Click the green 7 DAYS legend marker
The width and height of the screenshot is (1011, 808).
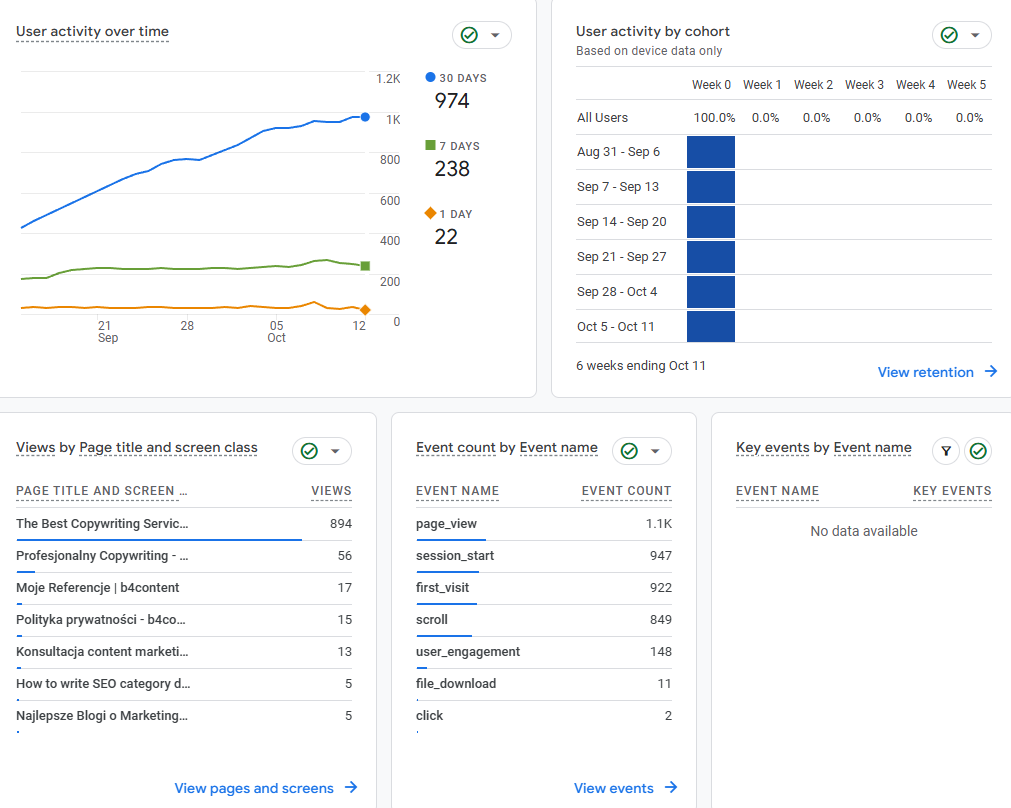431,145
